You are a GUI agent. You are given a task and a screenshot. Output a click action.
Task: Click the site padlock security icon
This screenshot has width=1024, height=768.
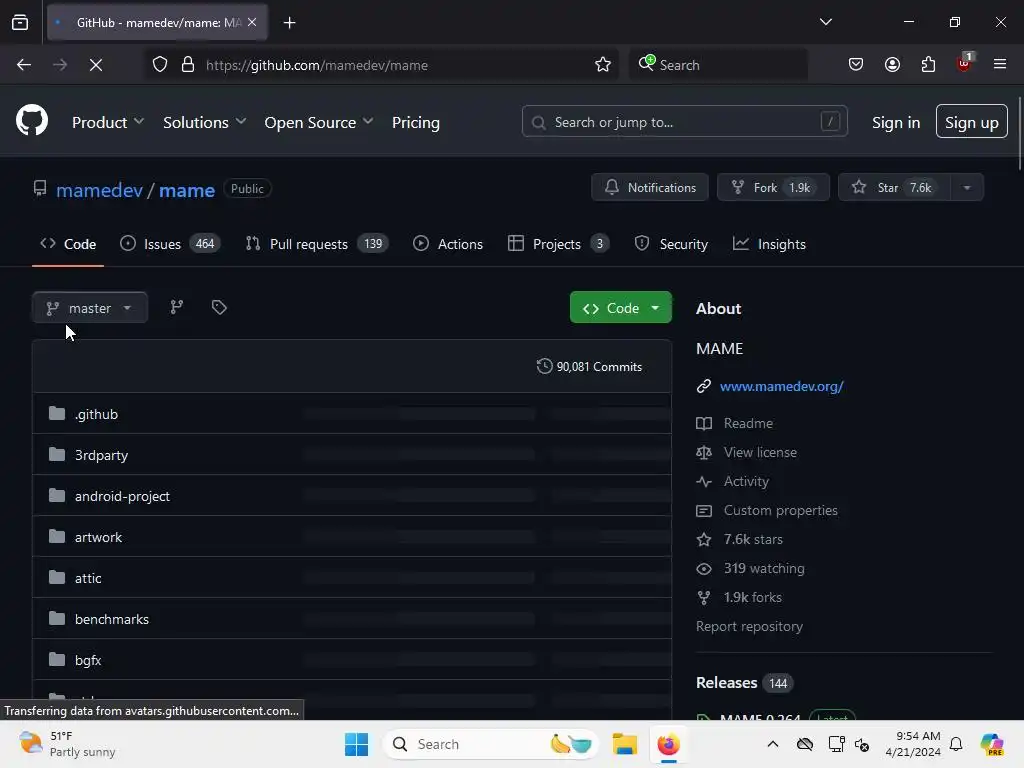click(x=188, y=65)
